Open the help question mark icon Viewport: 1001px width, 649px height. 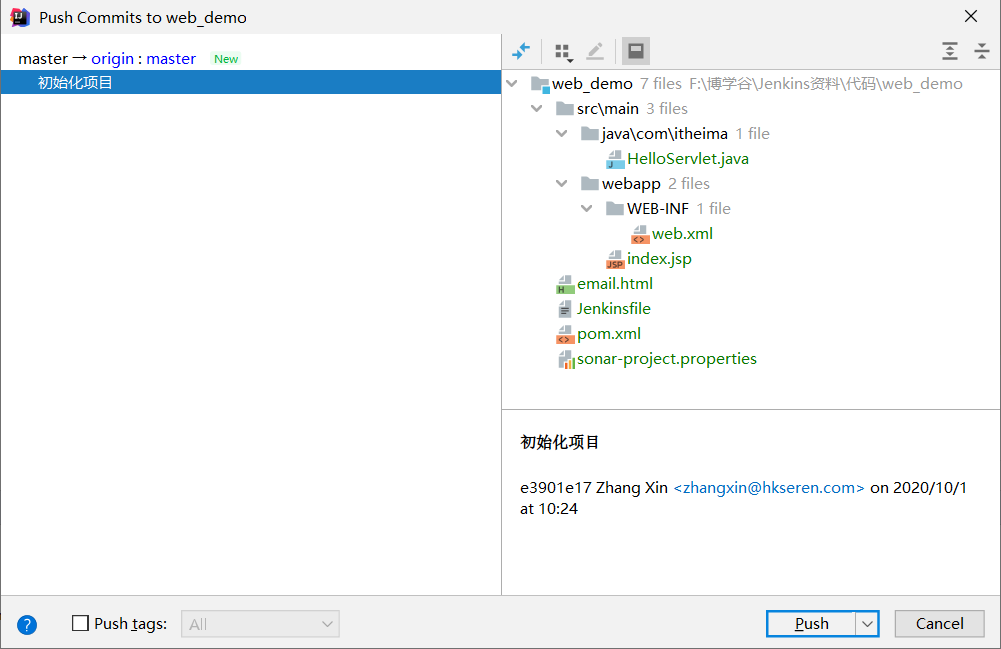(x=27, y=625)
